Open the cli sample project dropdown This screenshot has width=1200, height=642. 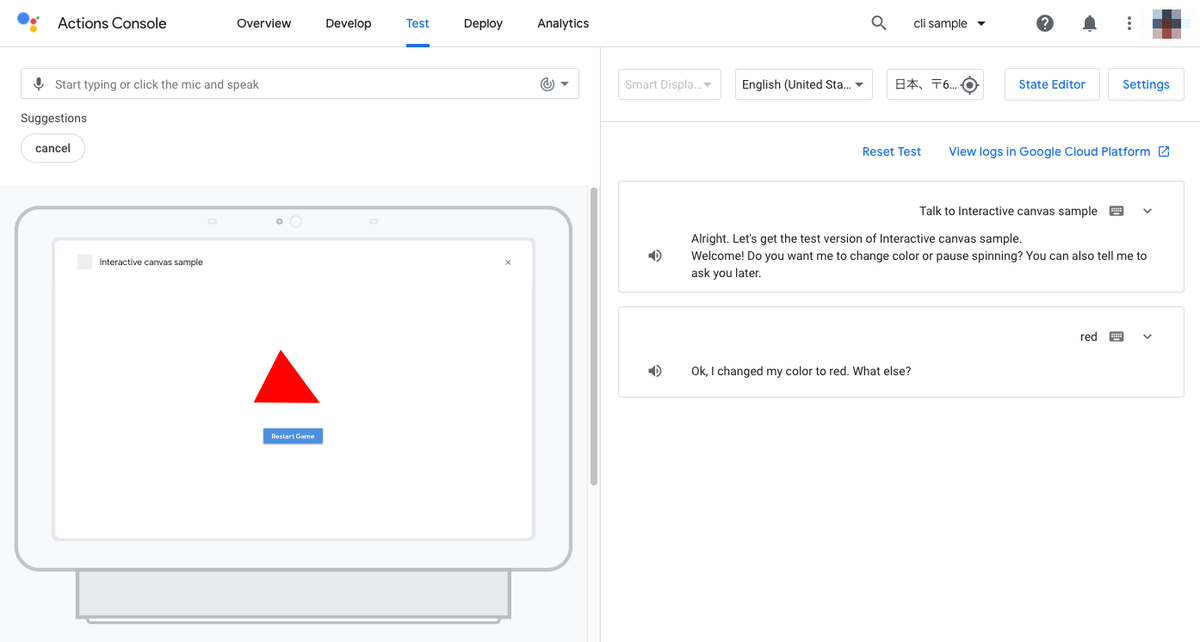[949, 23]
